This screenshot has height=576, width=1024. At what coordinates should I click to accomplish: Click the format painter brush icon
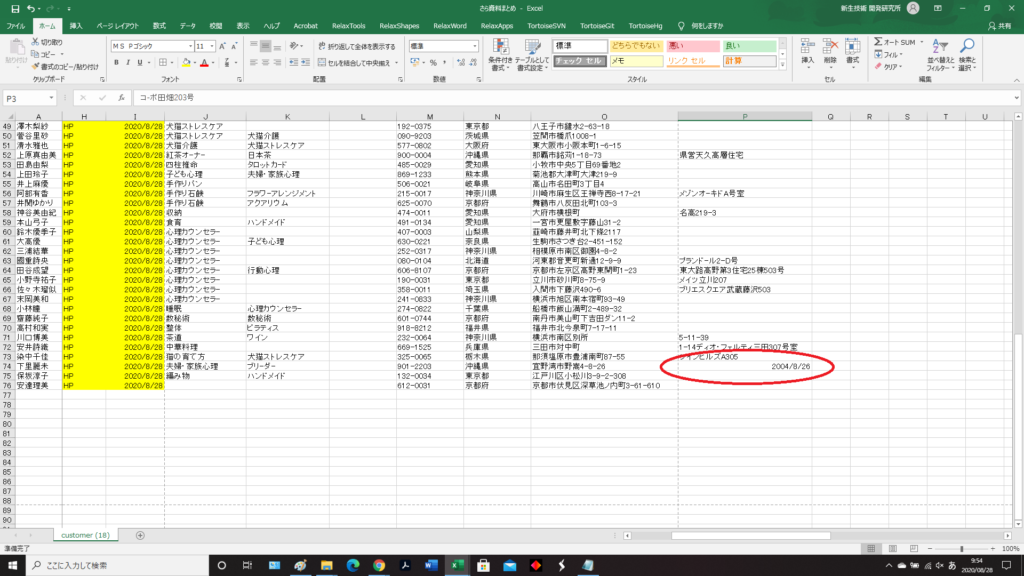(36, 67)
